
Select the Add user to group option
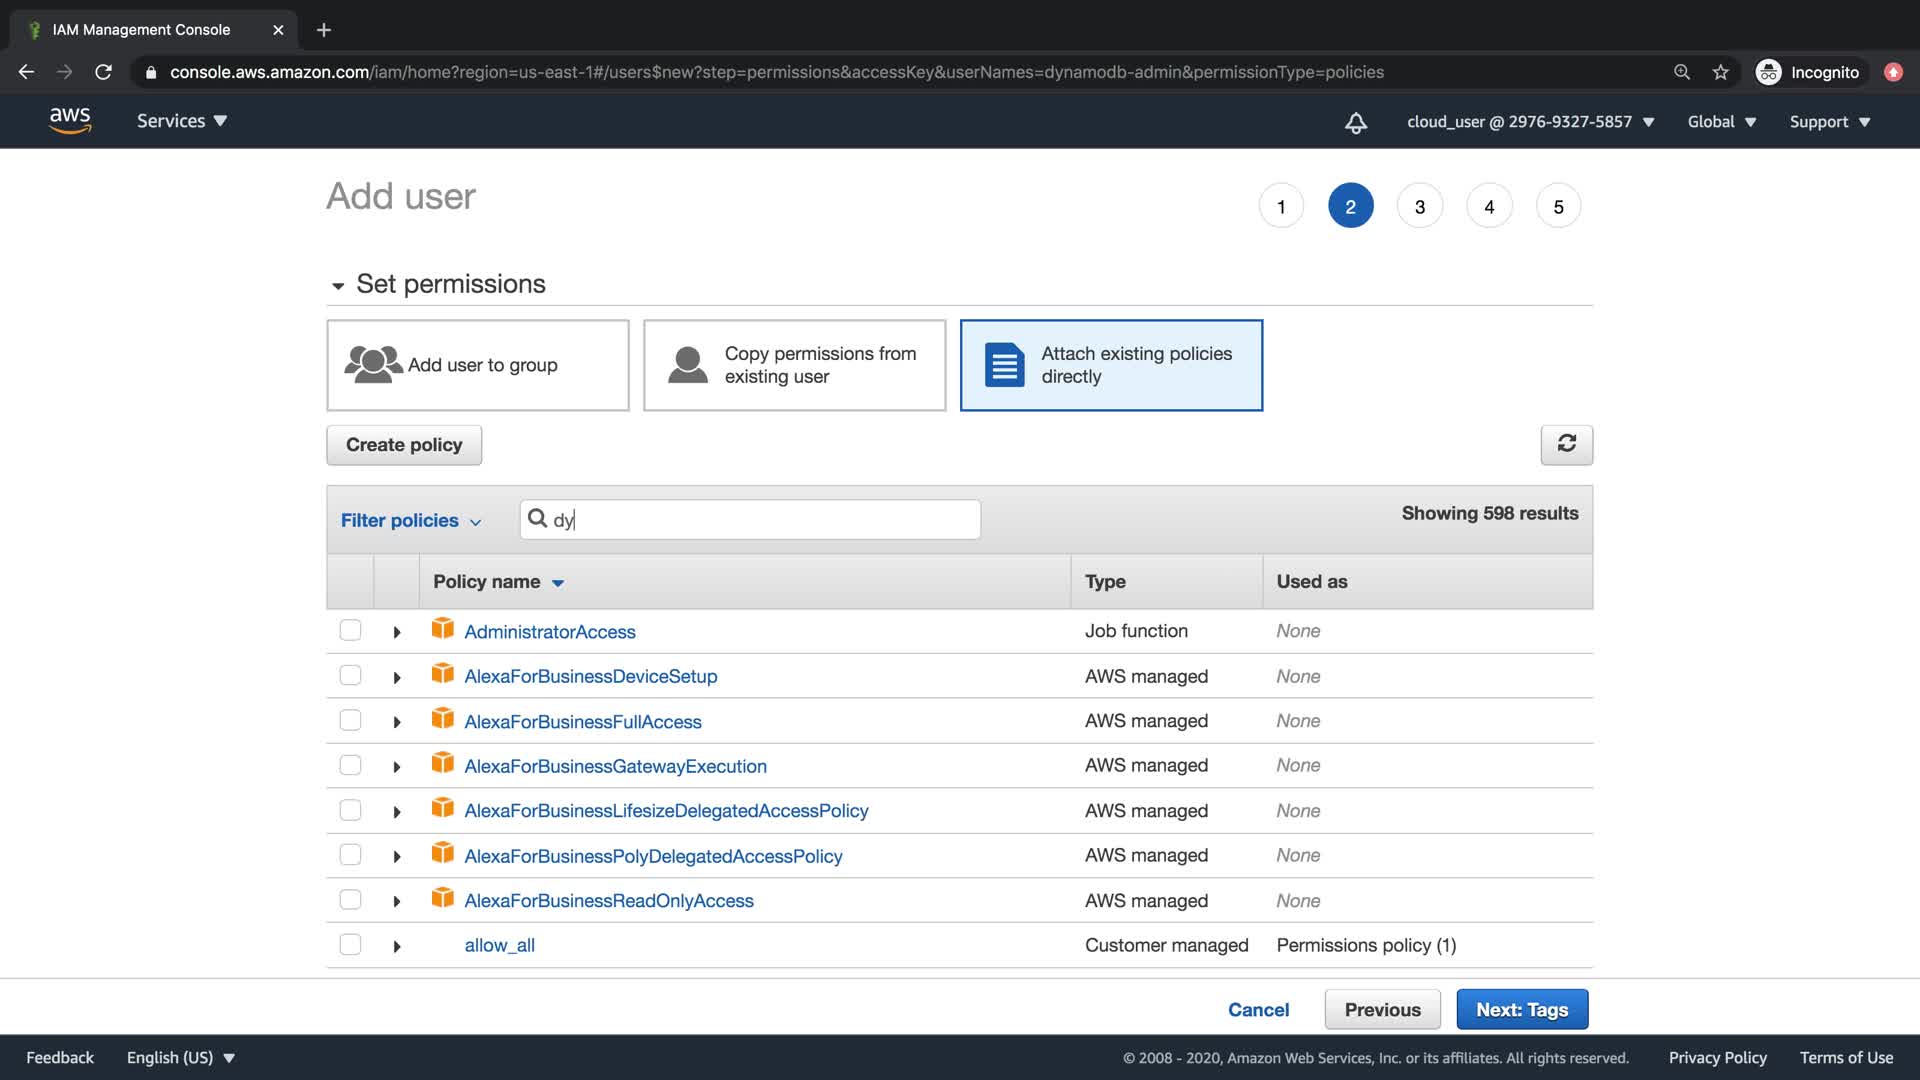coord(478,365)
